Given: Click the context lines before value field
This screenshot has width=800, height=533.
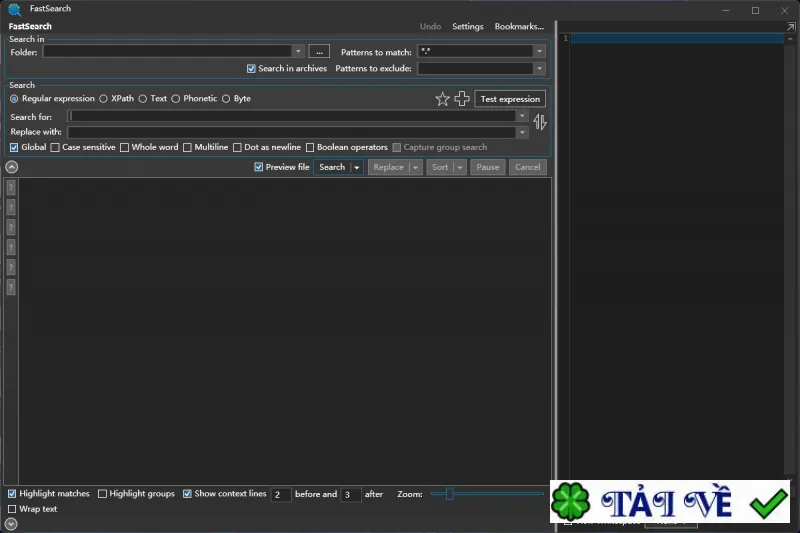Looking at the screenshot, I should click(281, 494).
